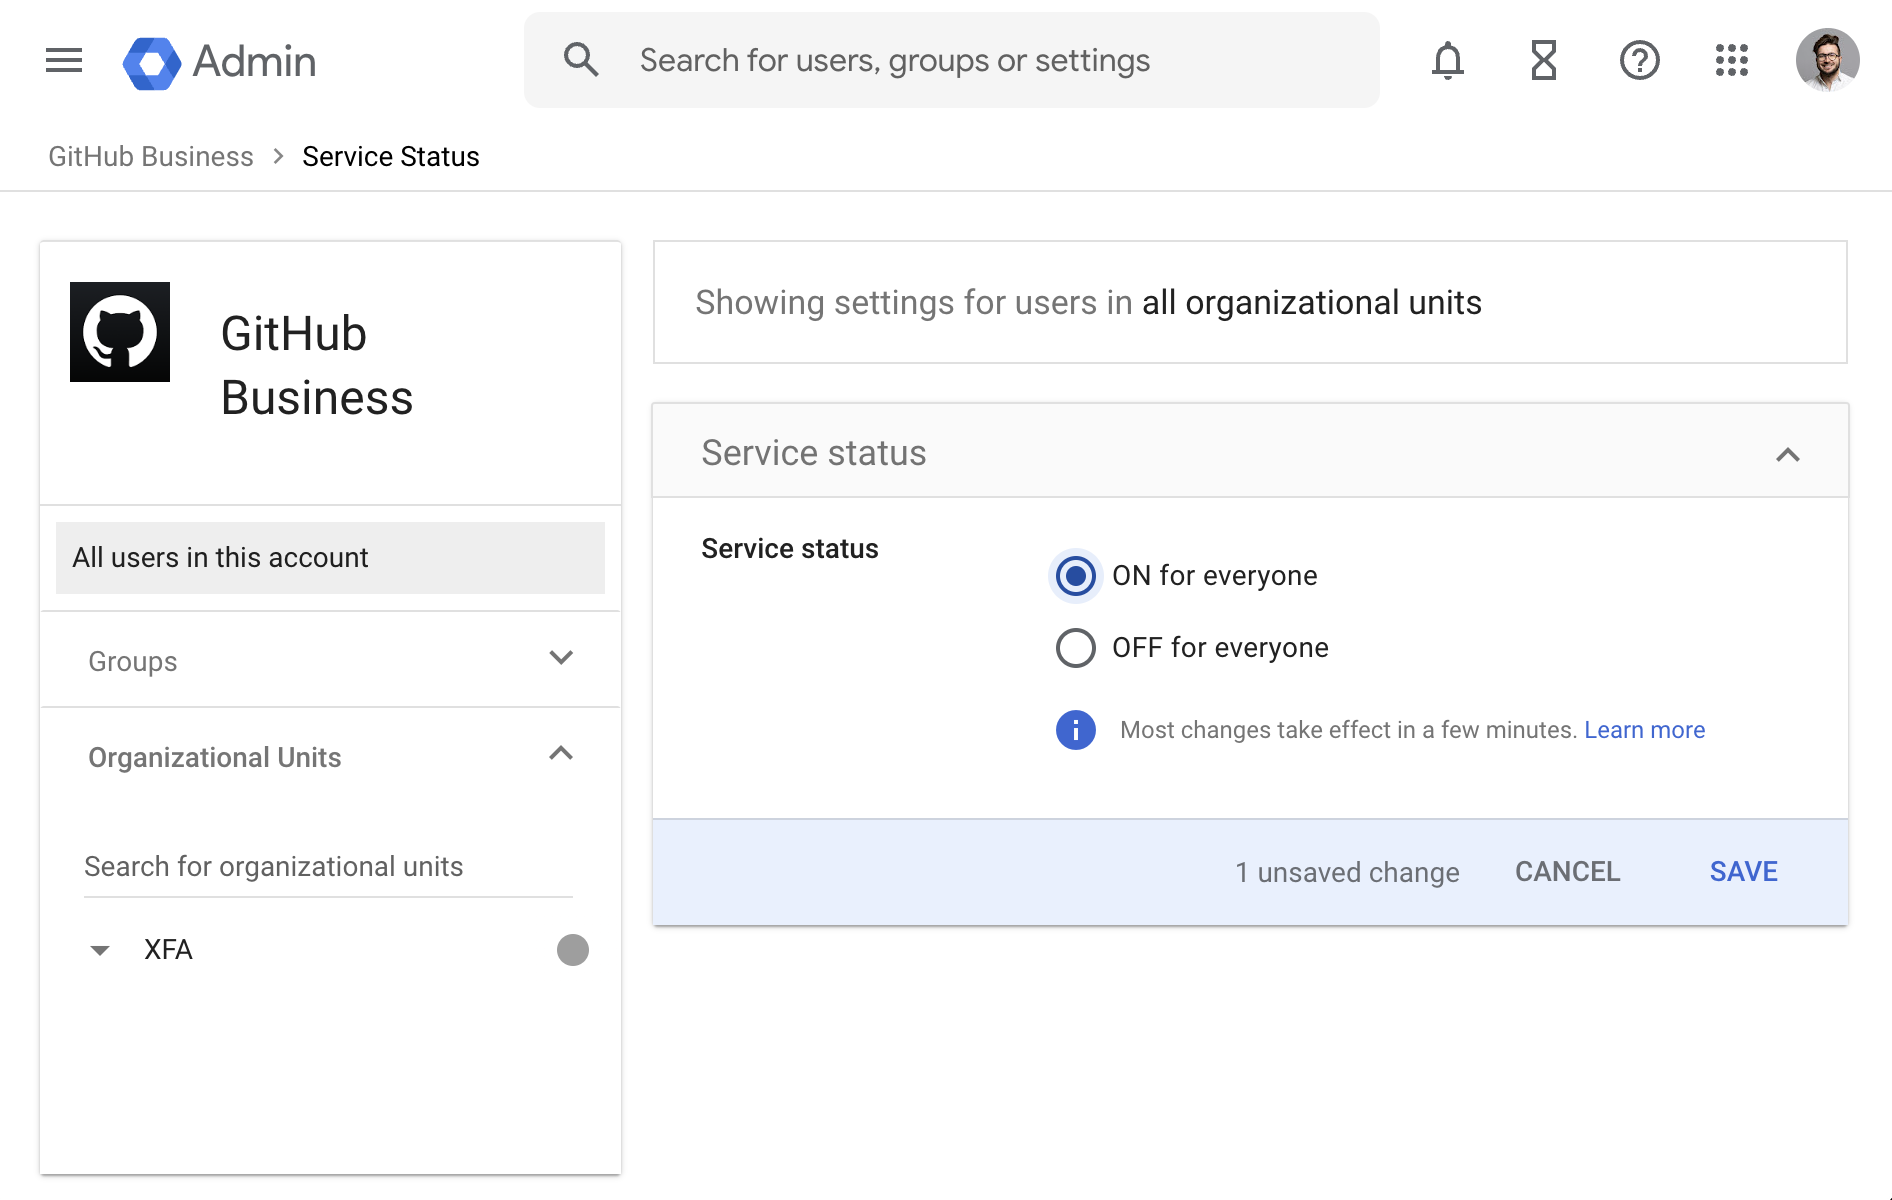
Task: Click the blue info icon
Action: (1076, 730)
